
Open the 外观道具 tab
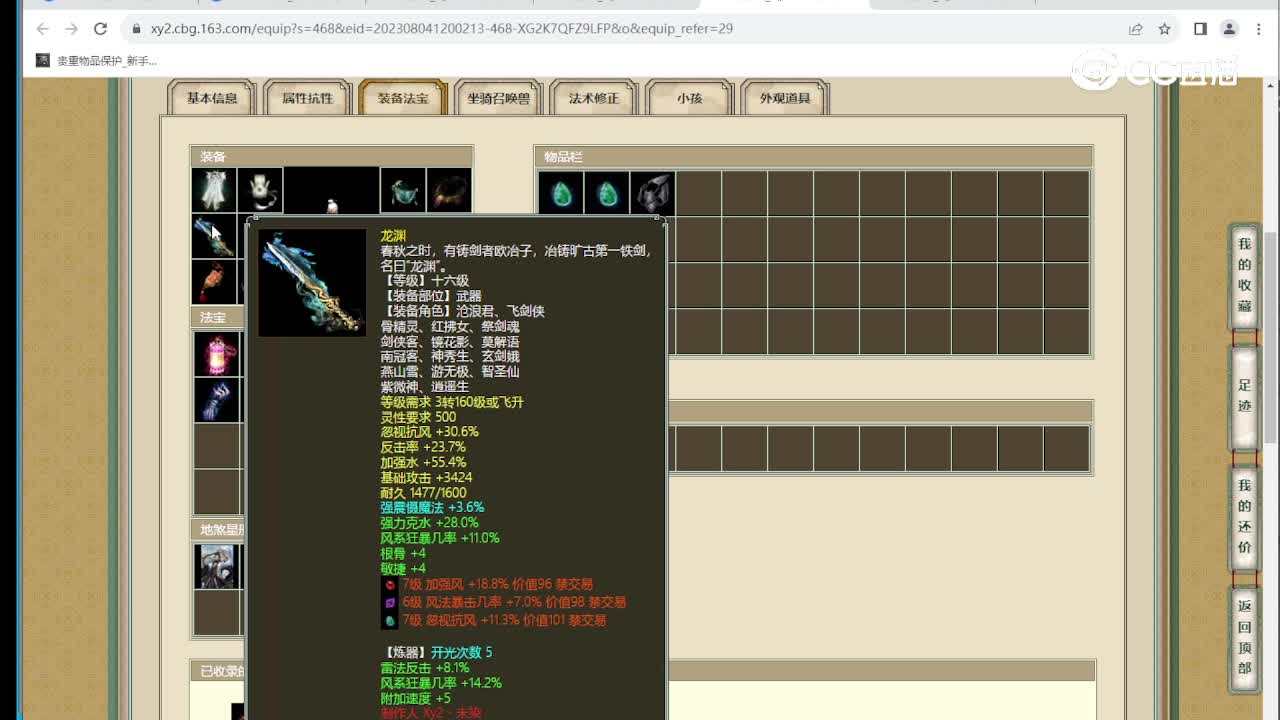(x=785, y=98)
